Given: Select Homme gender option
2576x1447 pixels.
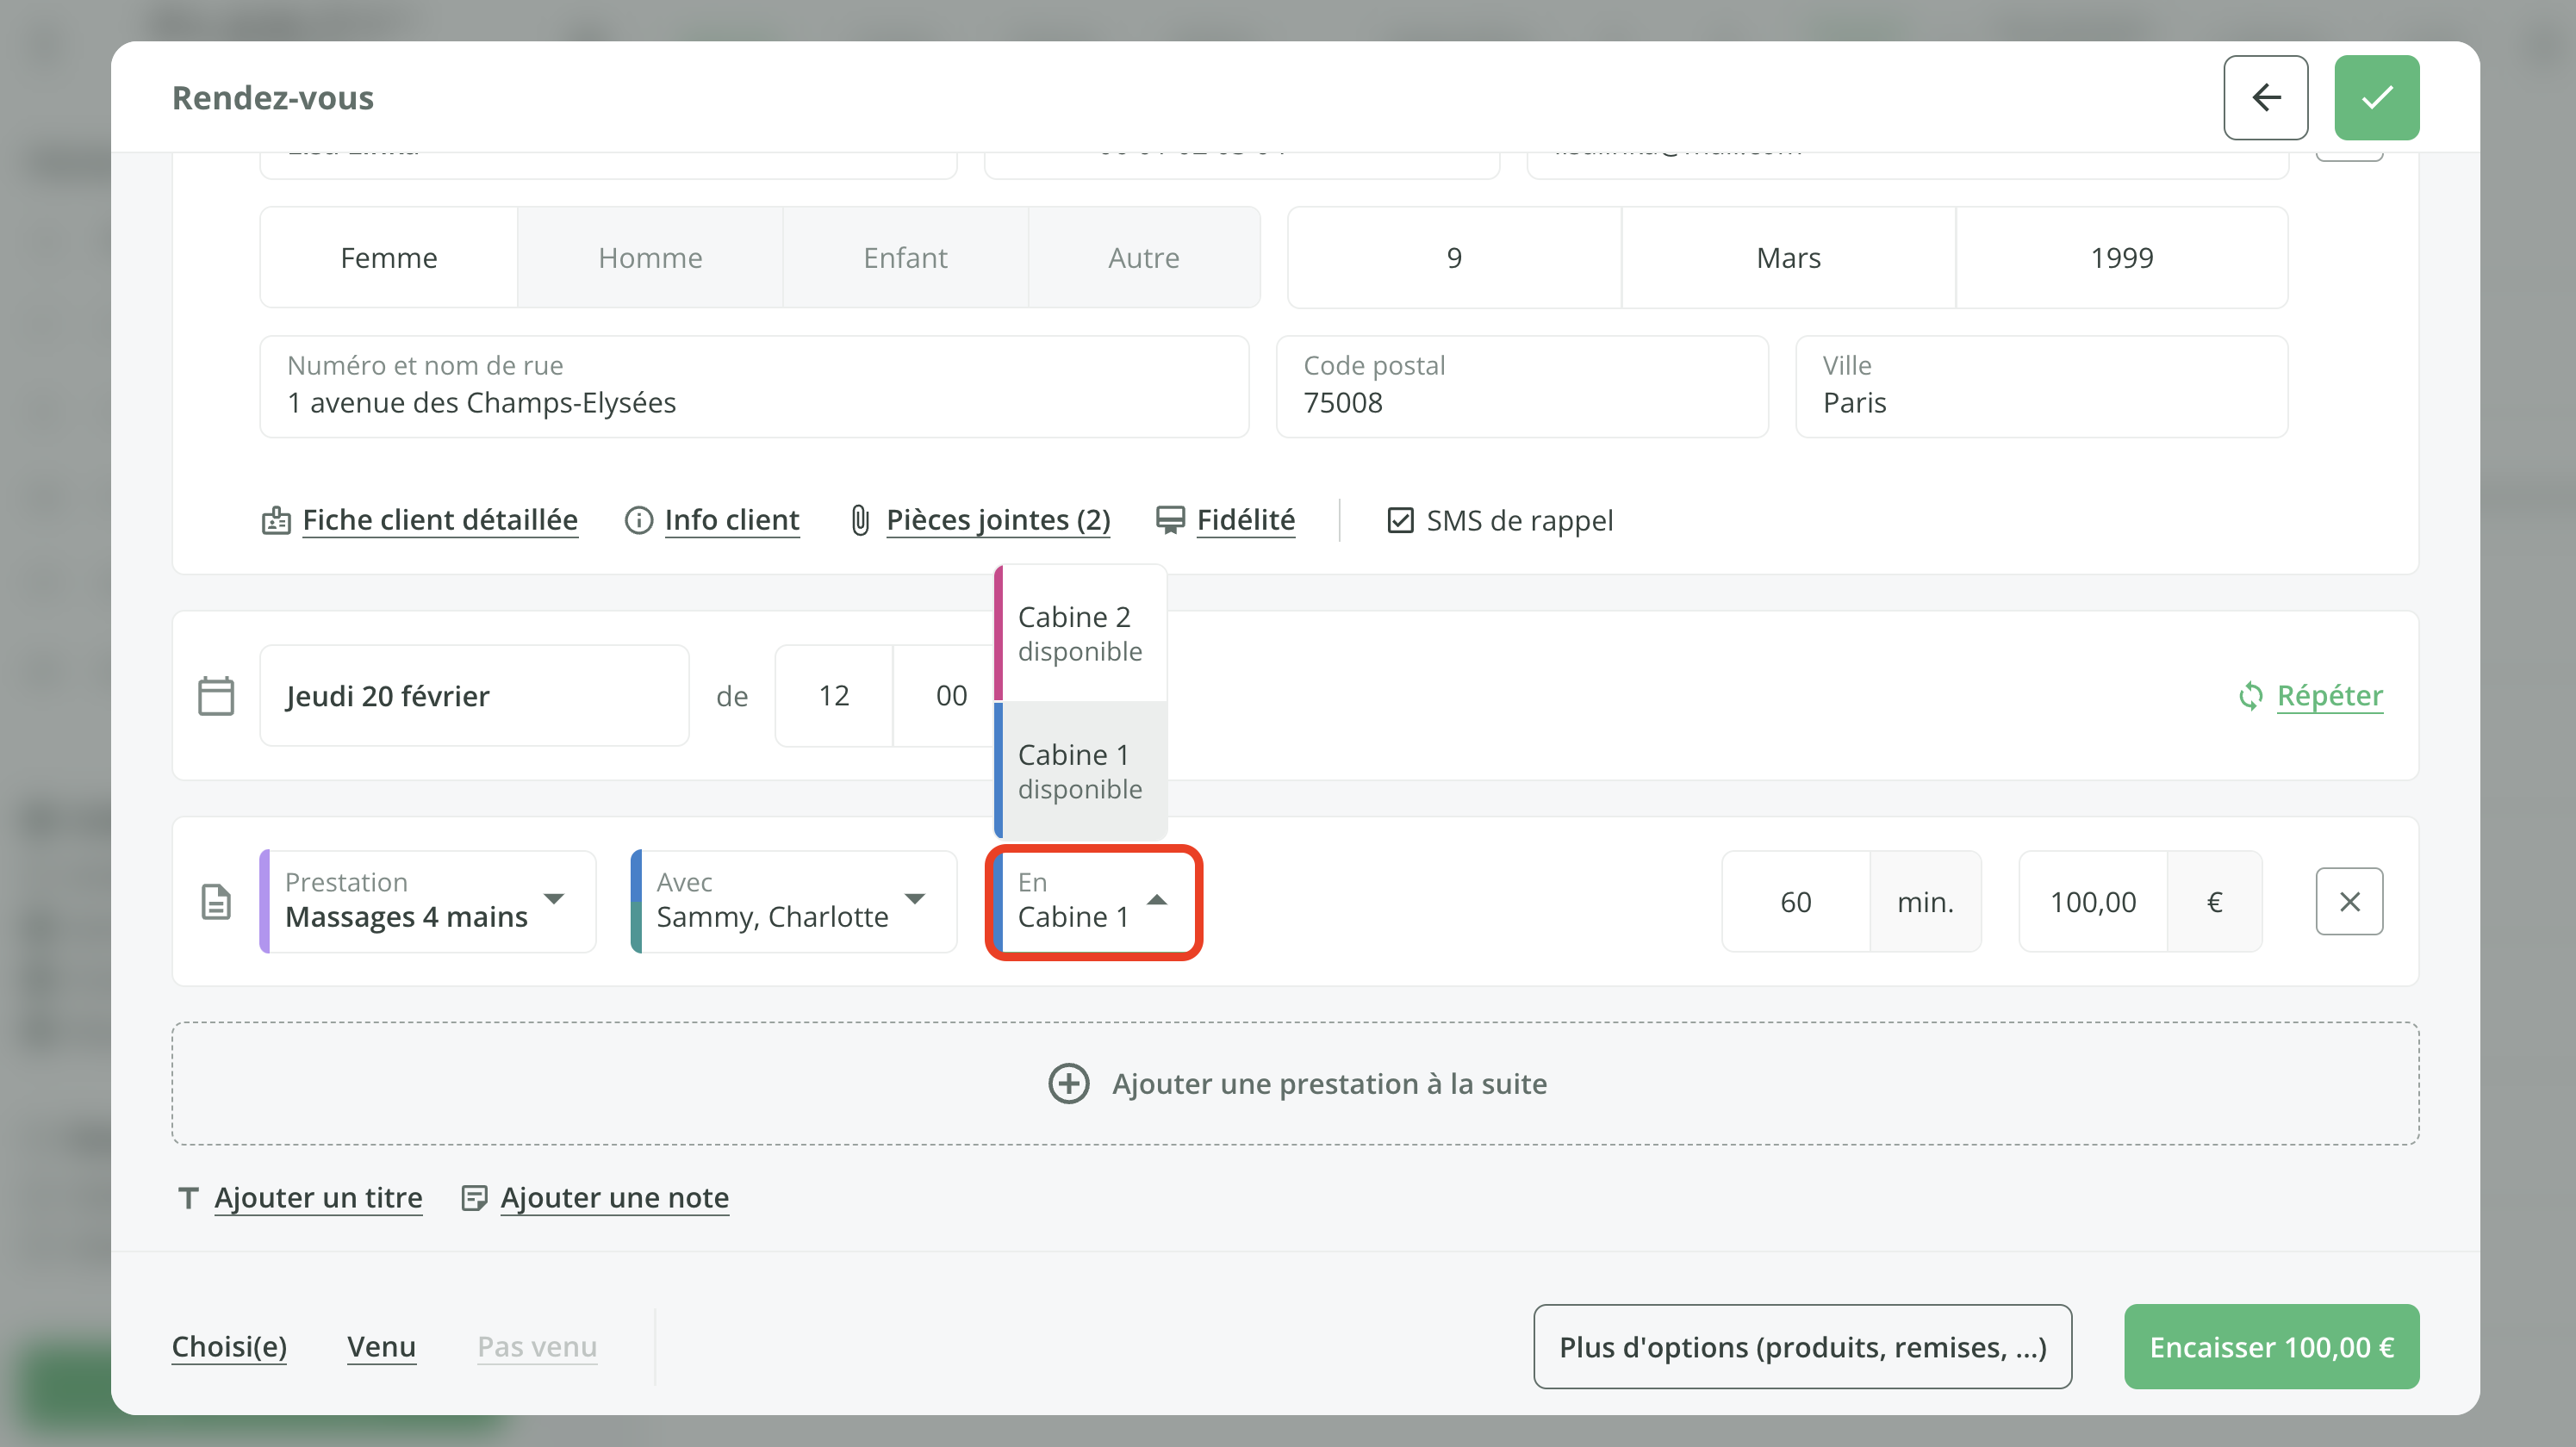Looking at the screenshot, I should (x=650, y=258).
